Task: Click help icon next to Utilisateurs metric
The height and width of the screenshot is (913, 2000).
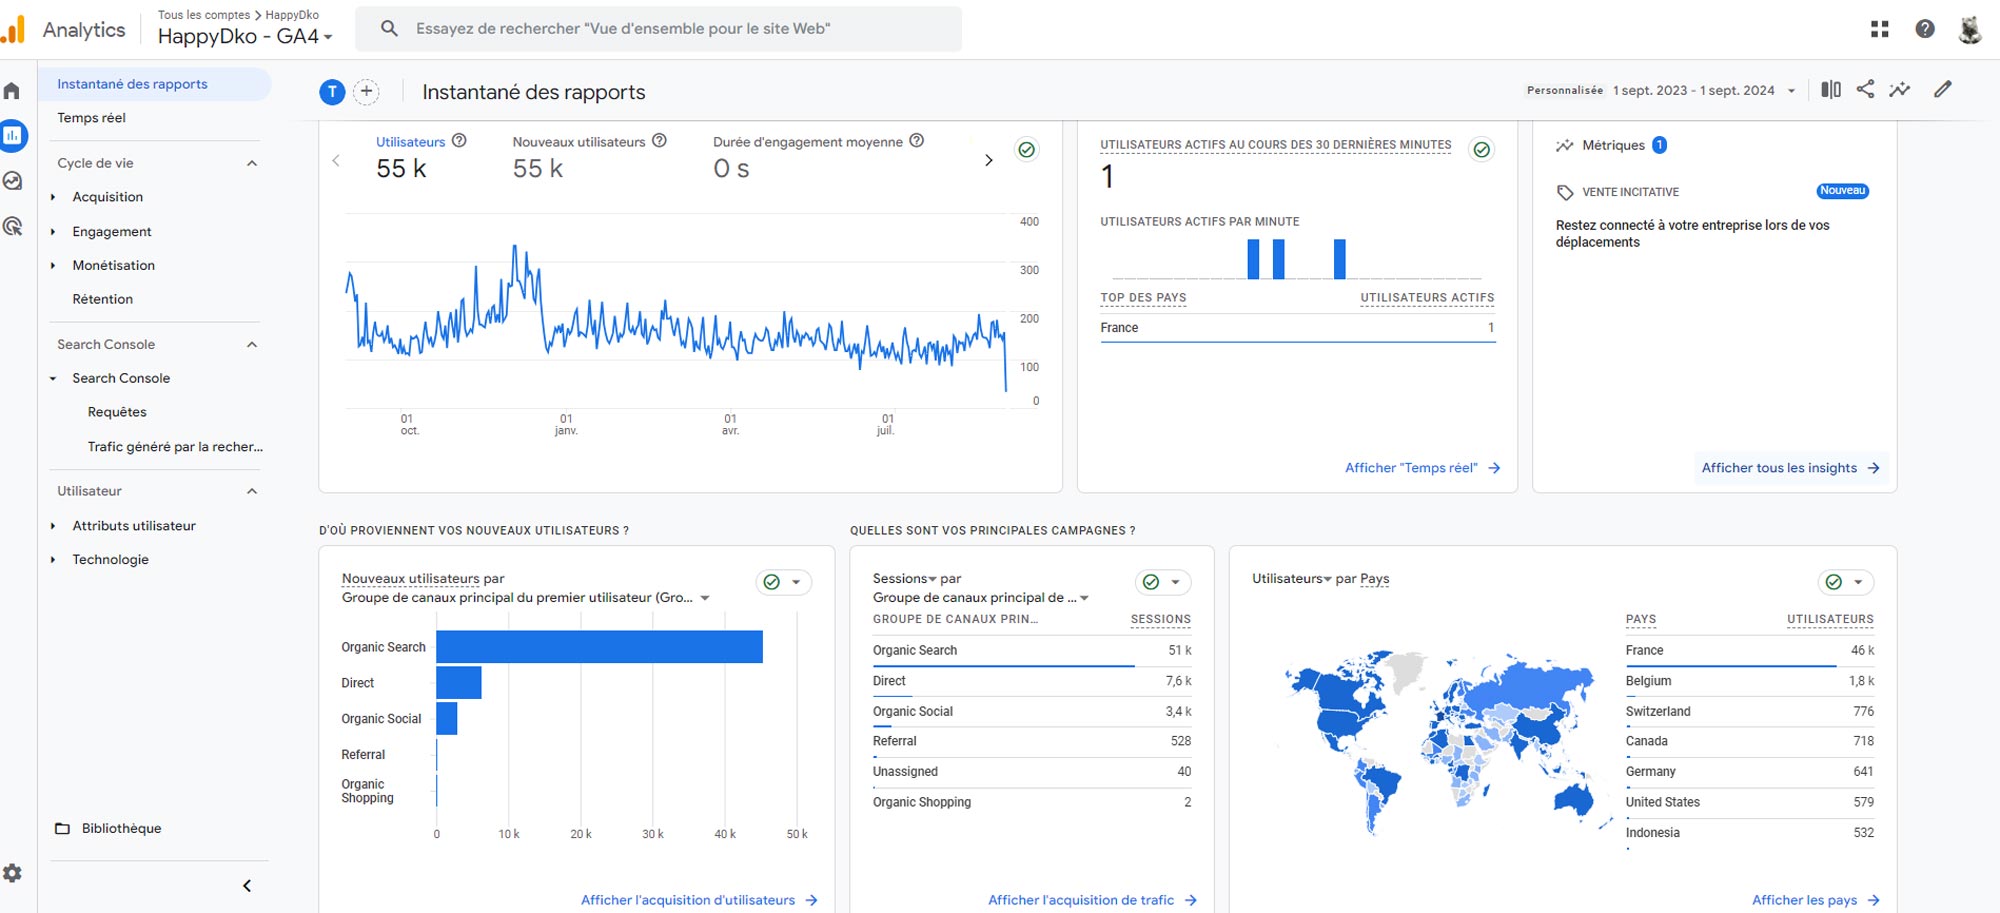Action: [459, 141]
